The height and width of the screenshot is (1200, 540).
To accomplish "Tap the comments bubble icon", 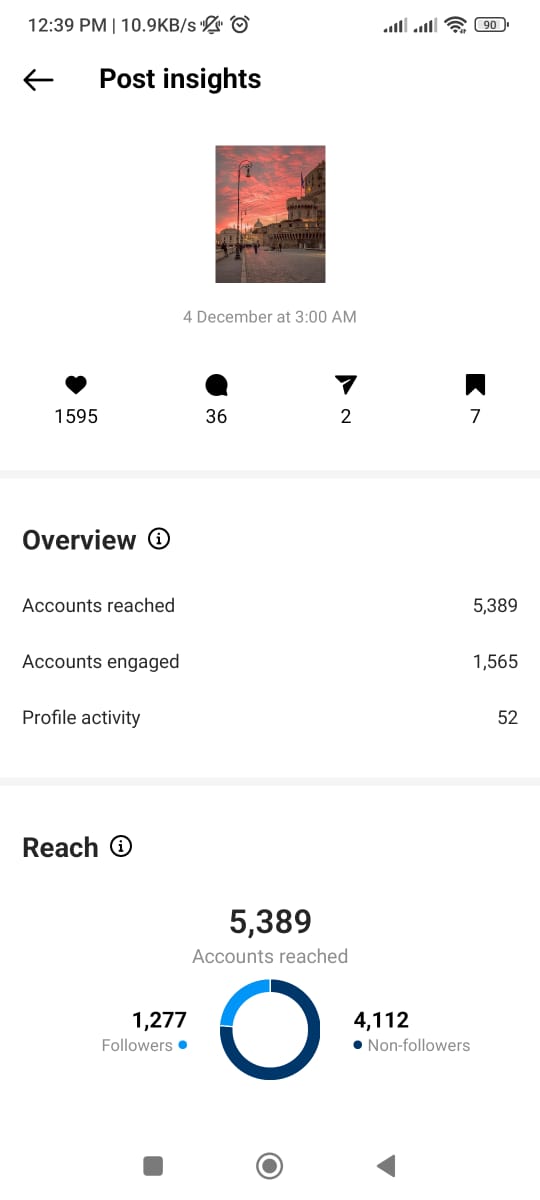I will (x=216, y=385).
